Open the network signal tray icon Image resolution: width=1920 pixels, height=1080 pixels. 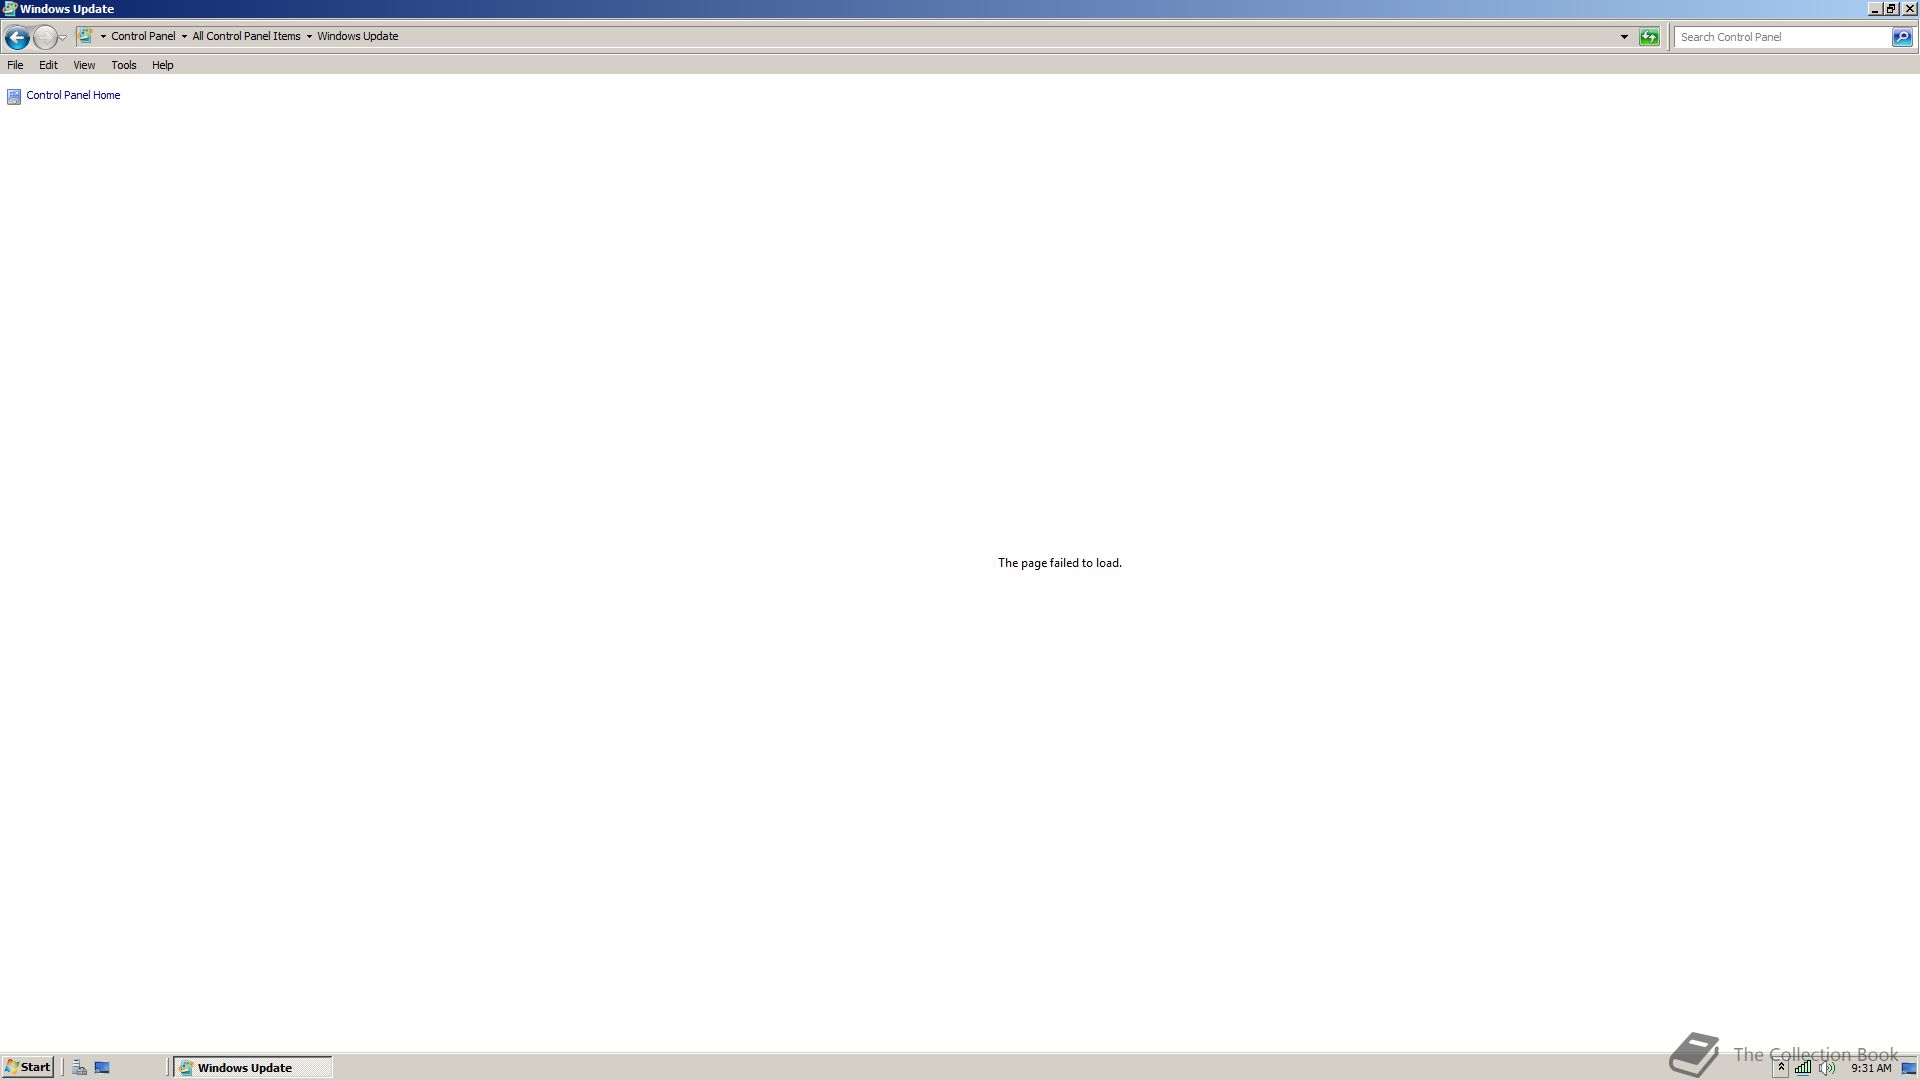pos(1802,1067)
